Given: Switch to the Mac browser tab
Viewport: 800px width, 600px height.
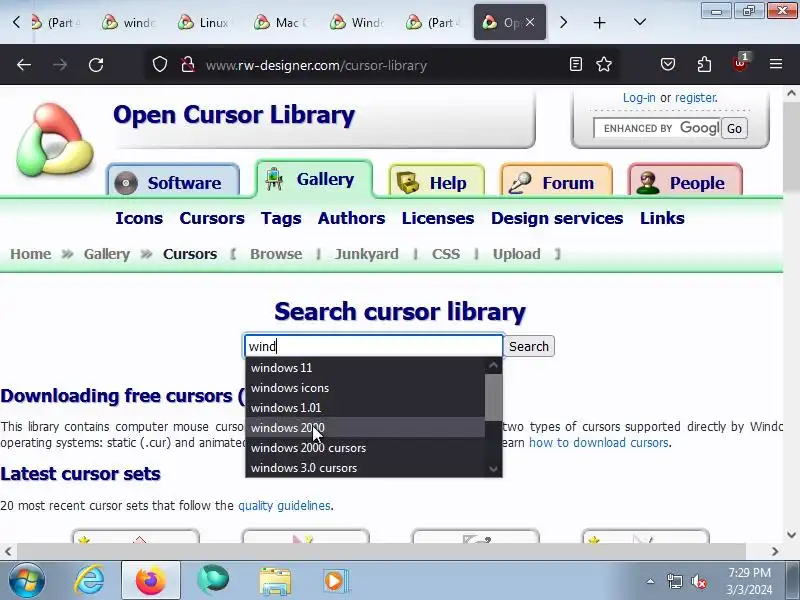Looking at the screenshot, I should click(281, 22).
